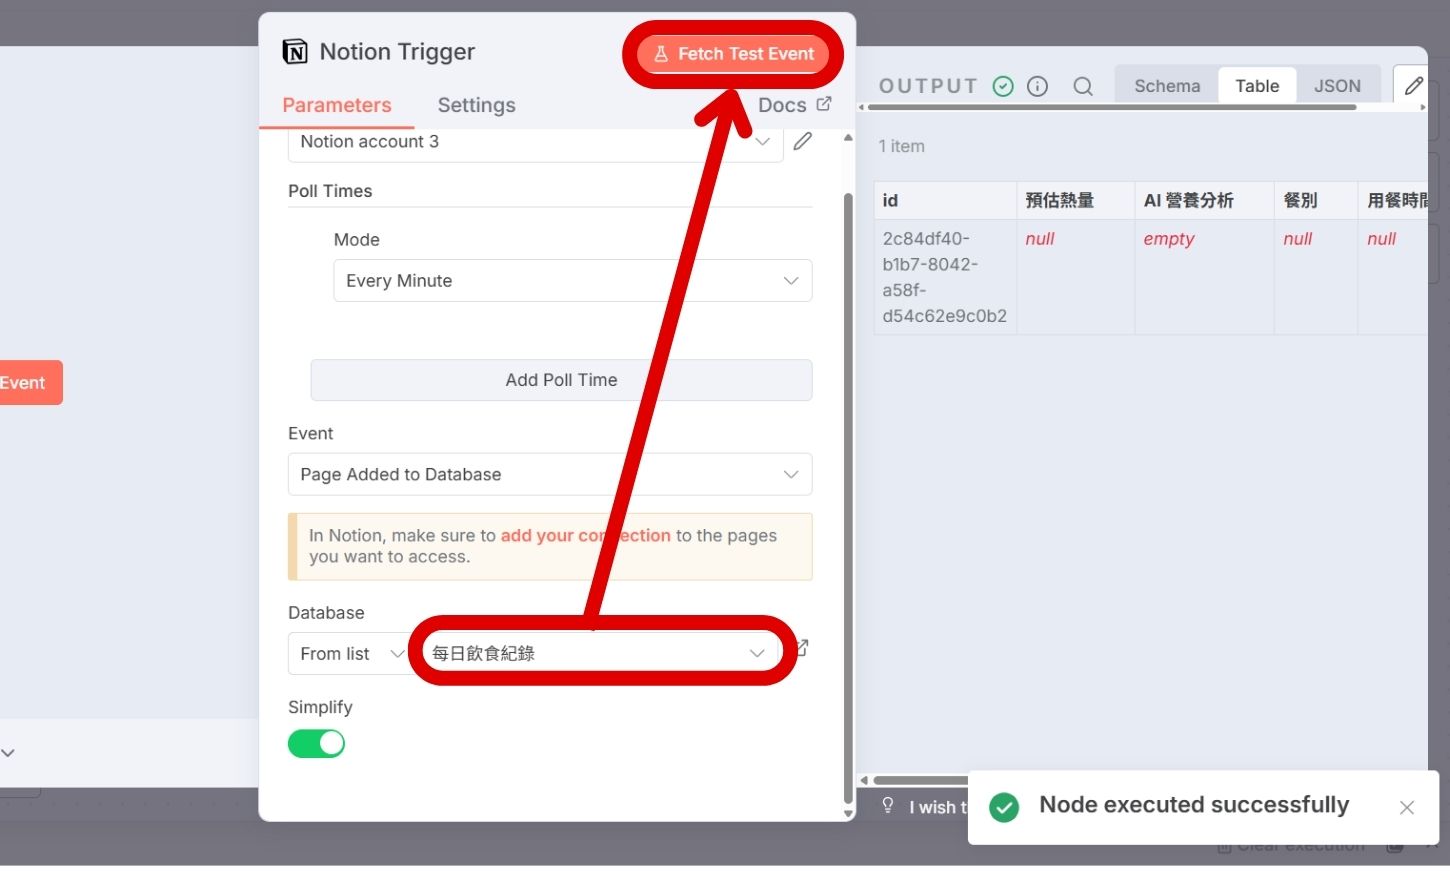1450x890 pixels.
Task: Click the info icon beside OUTPUT
Action: tap(1038, 86)
